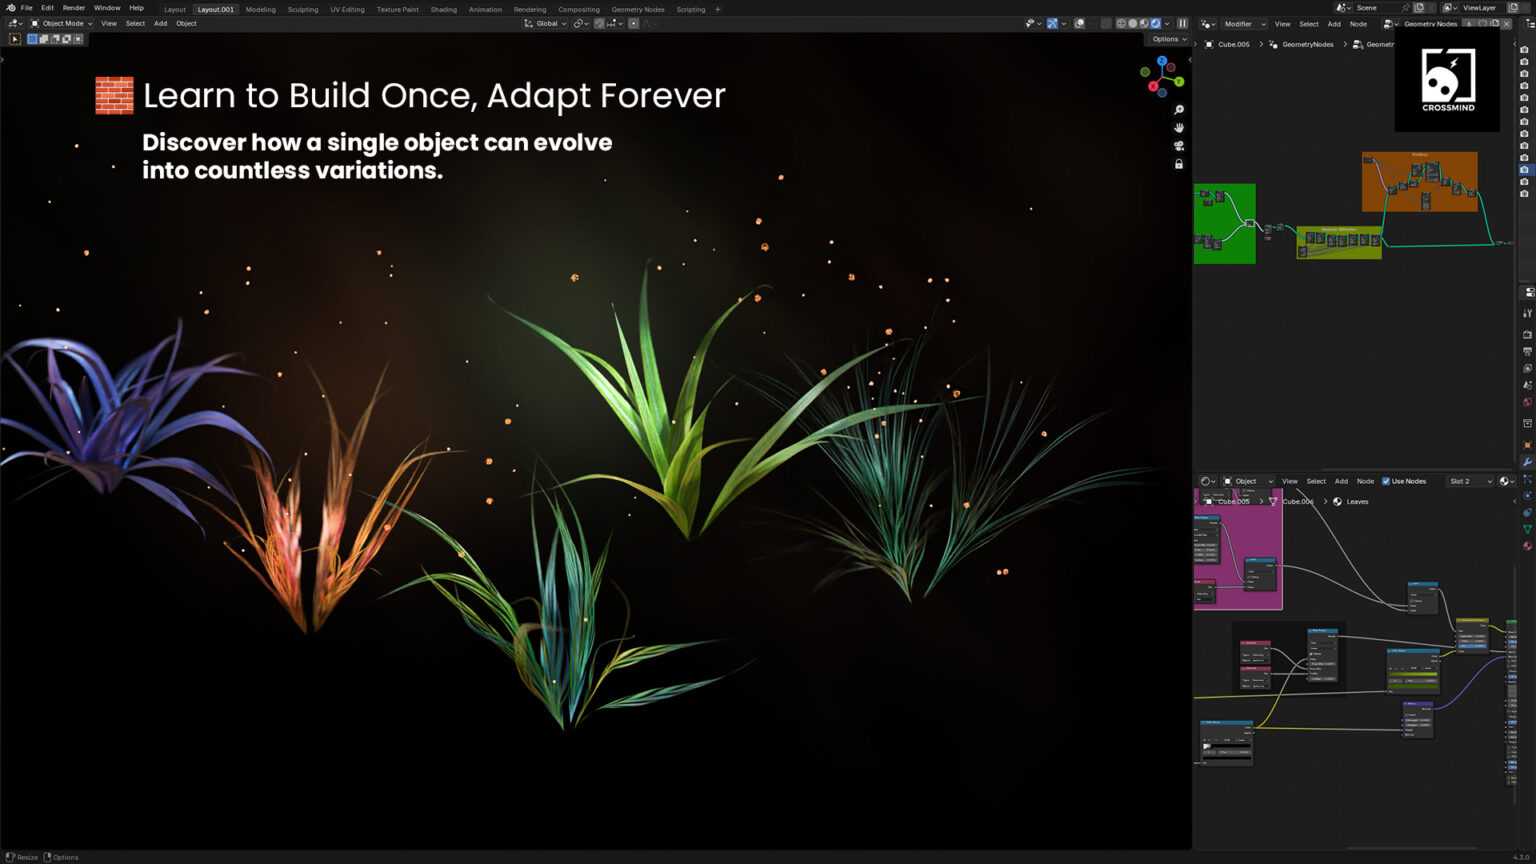This screenshot has width=1536, height=864.
Task: Select the rendered viewport shading sphere
Action: coord(1156,24)
